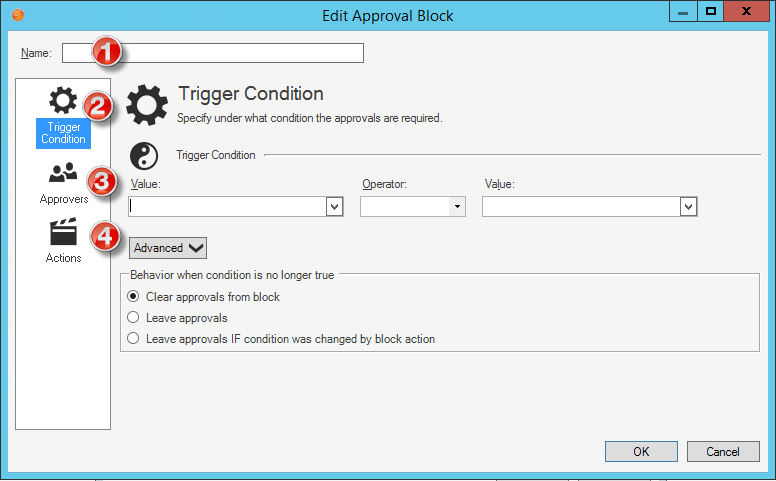Select Clear approvals from block option
The image size is (776, 481).
point(134,297)
